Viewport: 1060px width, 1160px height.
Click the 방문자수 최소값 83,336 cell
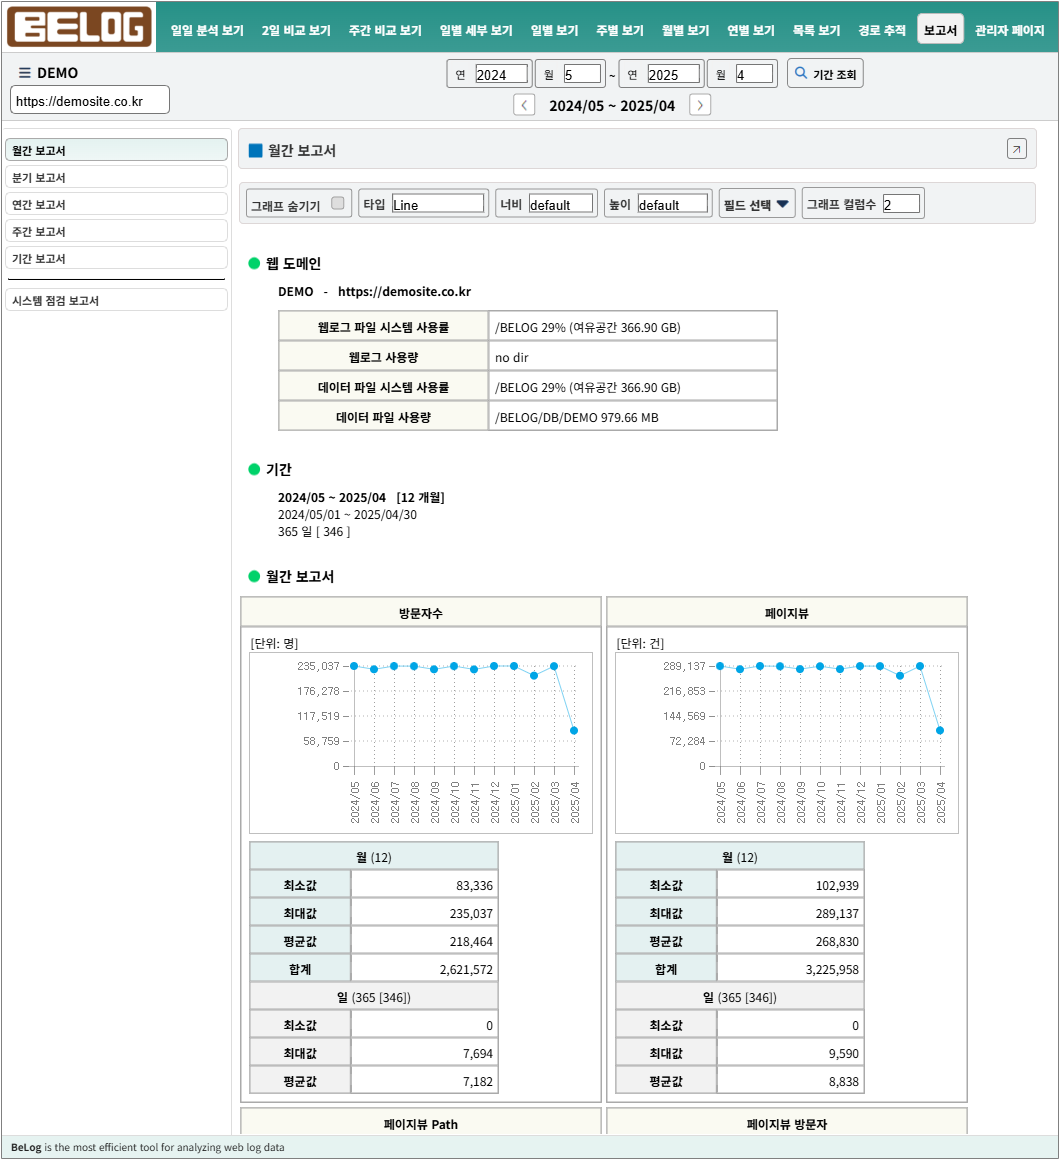[x=425, y=885]
